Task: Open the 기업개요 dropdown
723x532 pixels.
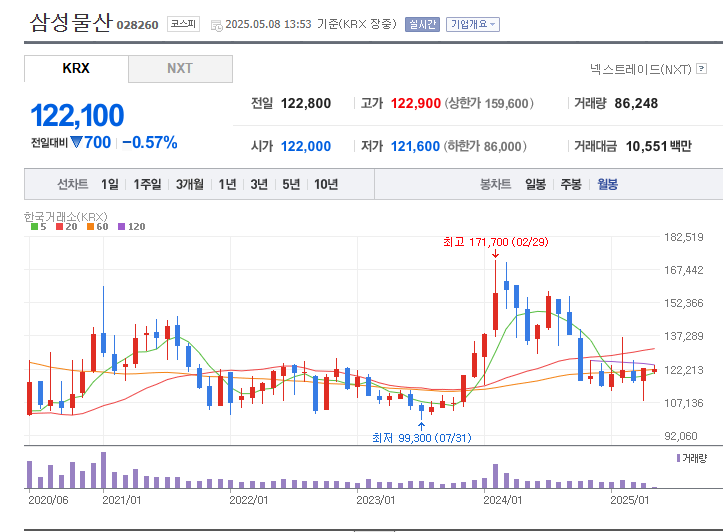Action: [x=473, y=24]
